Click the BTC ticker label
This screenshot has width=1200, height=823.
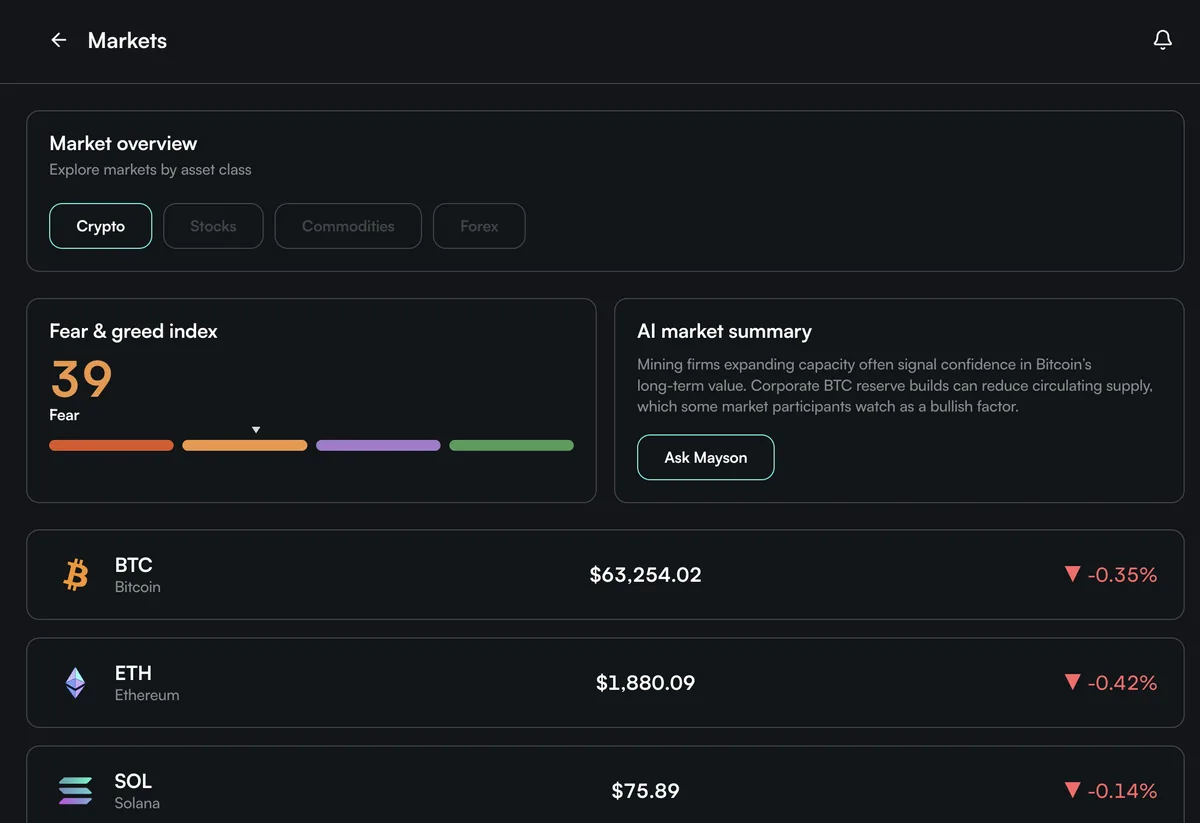tap(133, 565)
